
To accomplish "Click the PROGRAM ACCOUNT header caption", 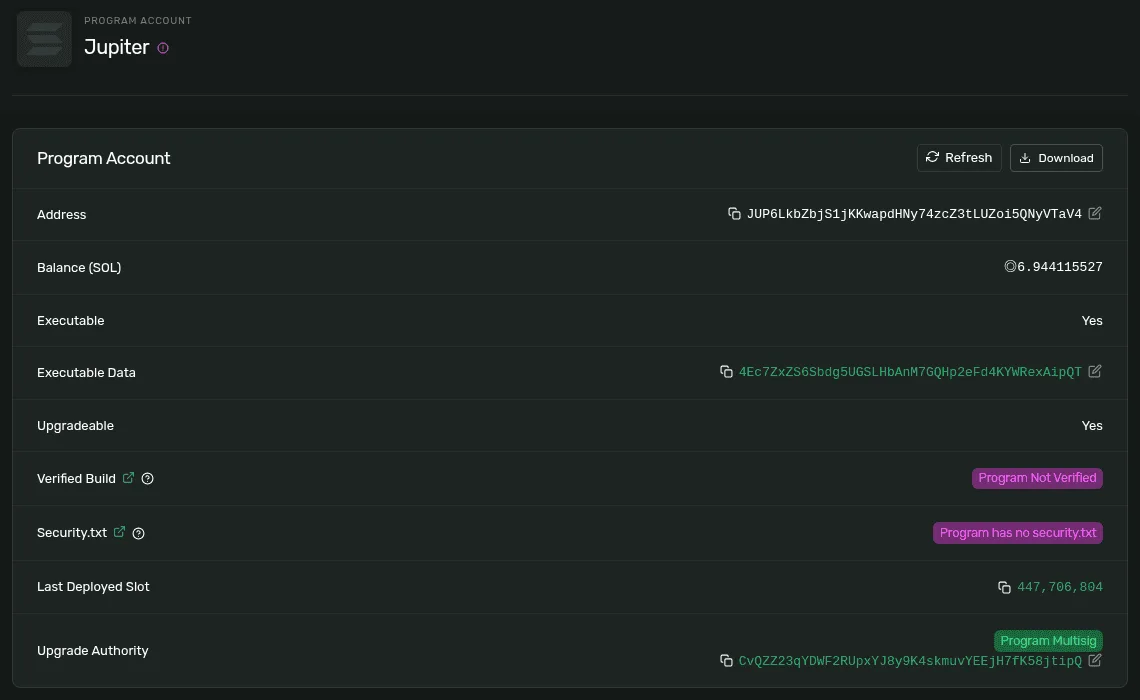I will tap(137, 20).
